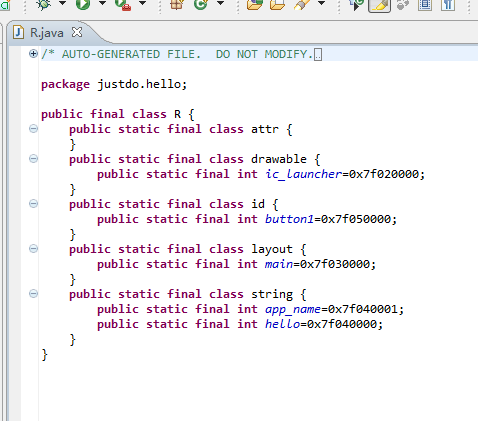Viewport: 478px width, 421px height.
Task: Switch to the R.java editor tab
Action: click(x=46, y=33)
